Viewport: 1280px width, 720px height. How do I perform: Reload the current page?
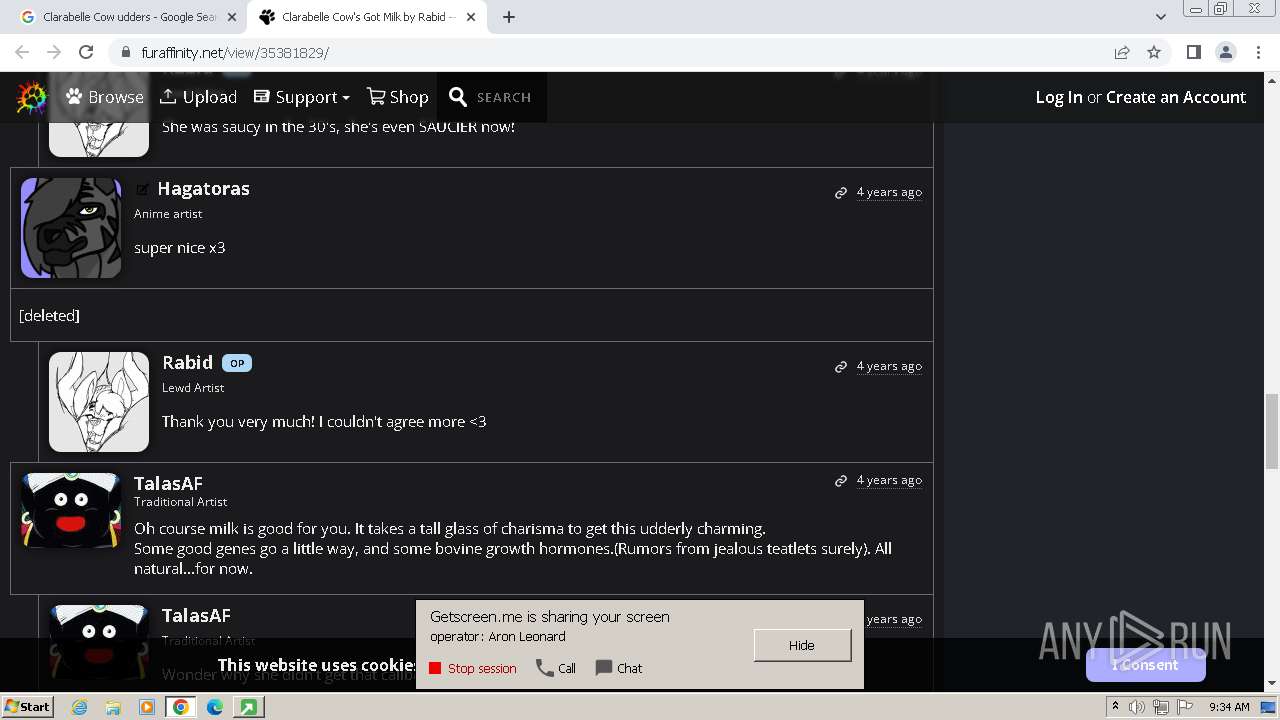click(x=86, y=52)
